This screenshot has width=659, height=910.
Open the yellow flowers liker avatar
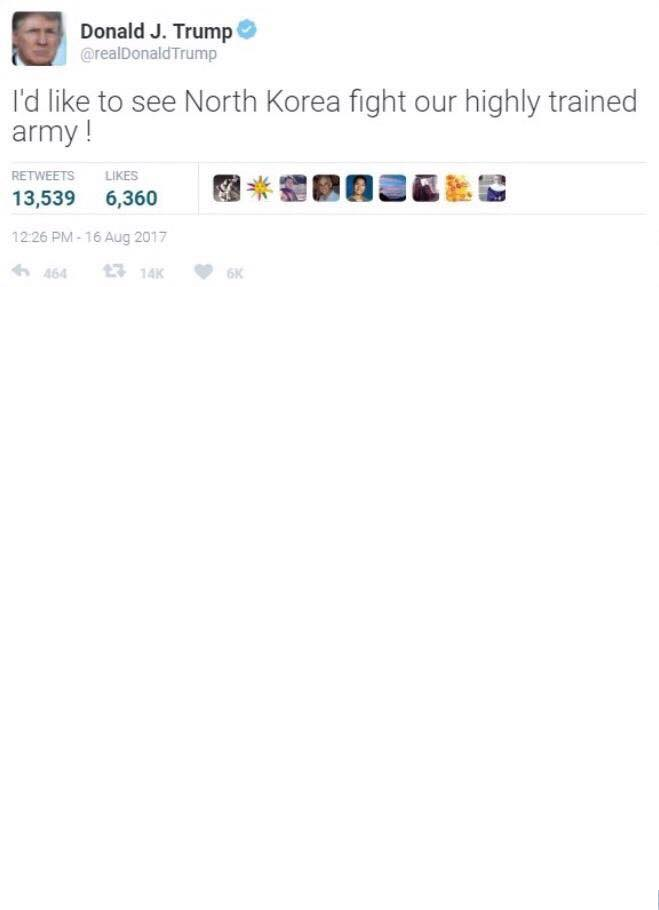459,189
